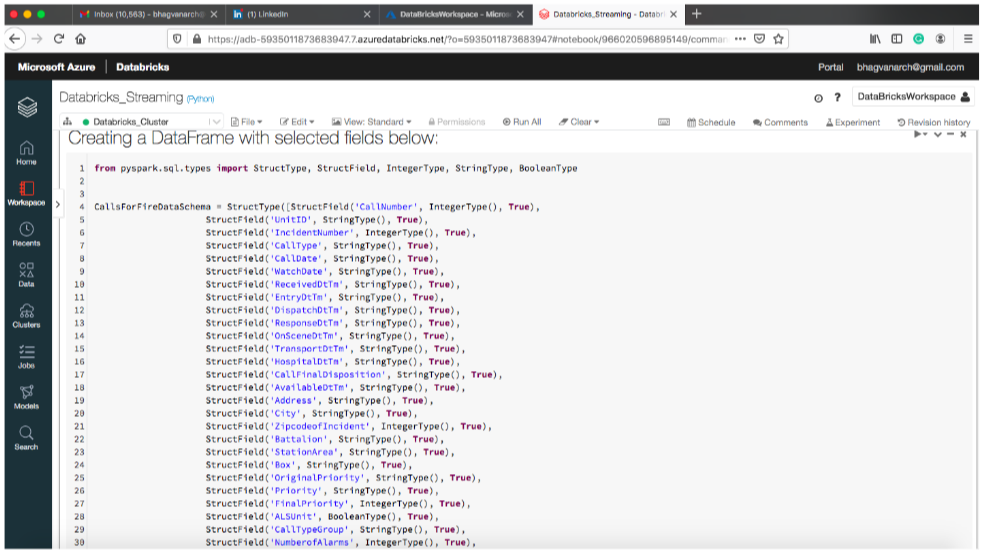The height and width of the screenshot is (552, 982).
Task: Open the cell options chevron
Action: pyautogui.click(x=938, y=134)
